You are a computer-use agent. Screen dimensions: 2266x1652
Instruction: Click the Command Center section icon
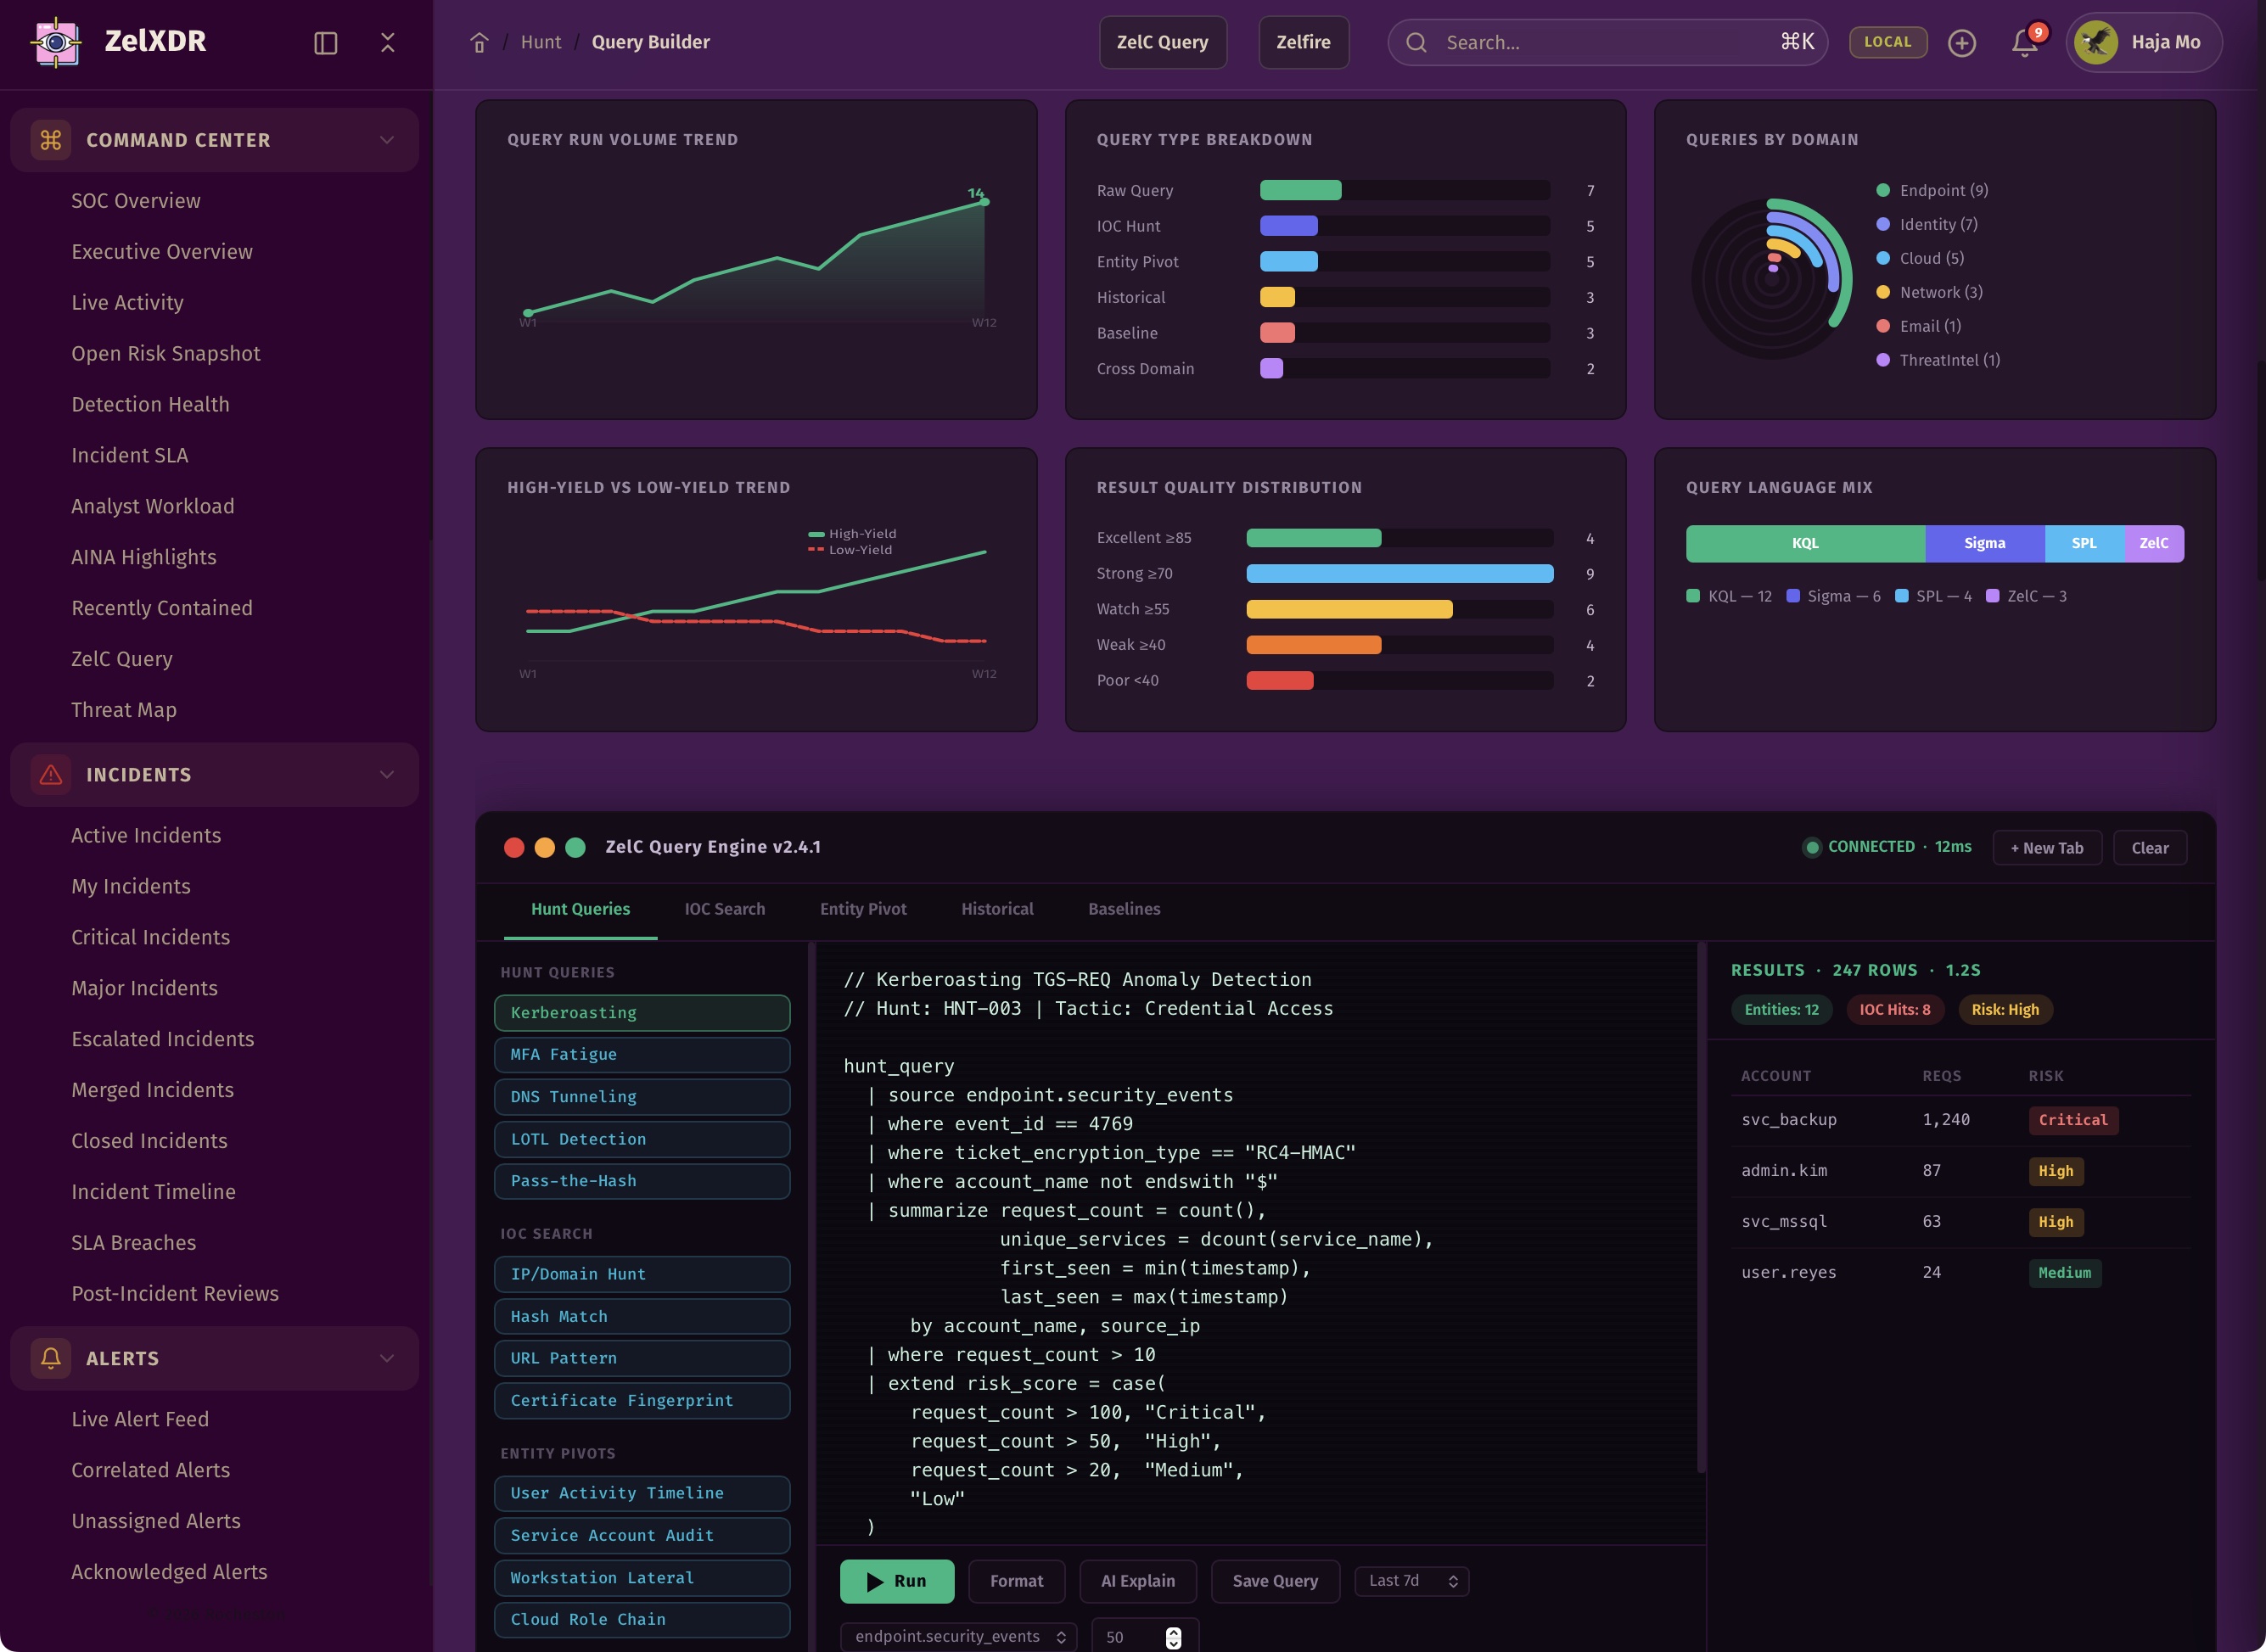pos(50,140)
